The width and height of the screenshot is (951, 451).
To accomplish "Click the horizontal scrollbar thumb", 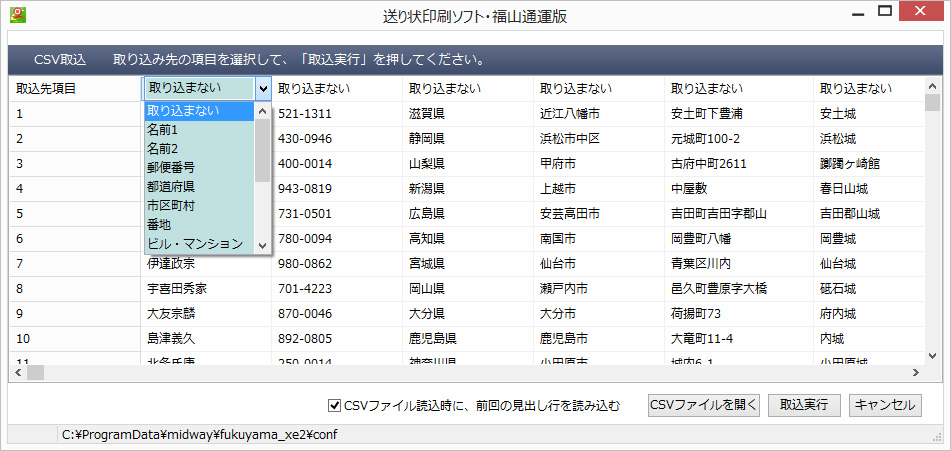I will tap(35, 372).
